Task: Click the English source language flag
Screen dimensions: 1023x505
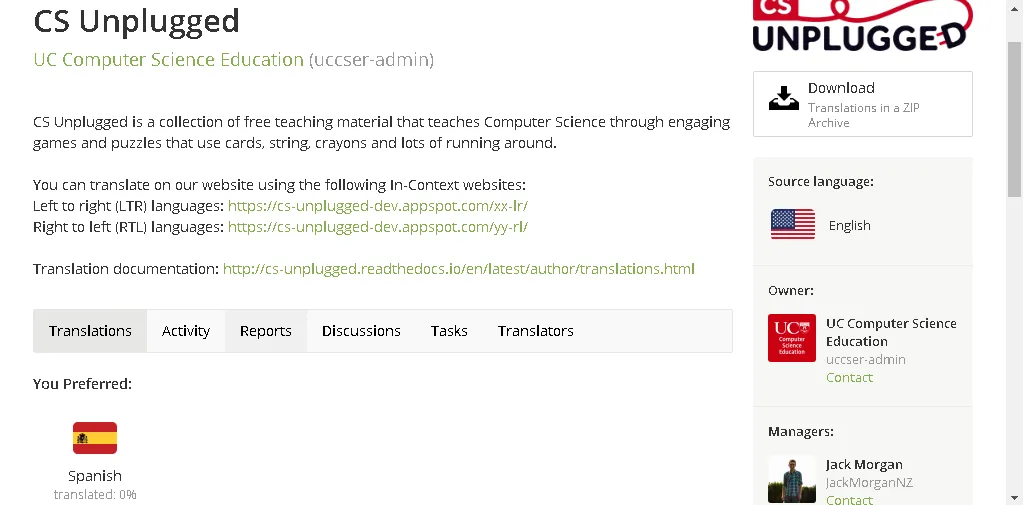Action: point(792,225)
